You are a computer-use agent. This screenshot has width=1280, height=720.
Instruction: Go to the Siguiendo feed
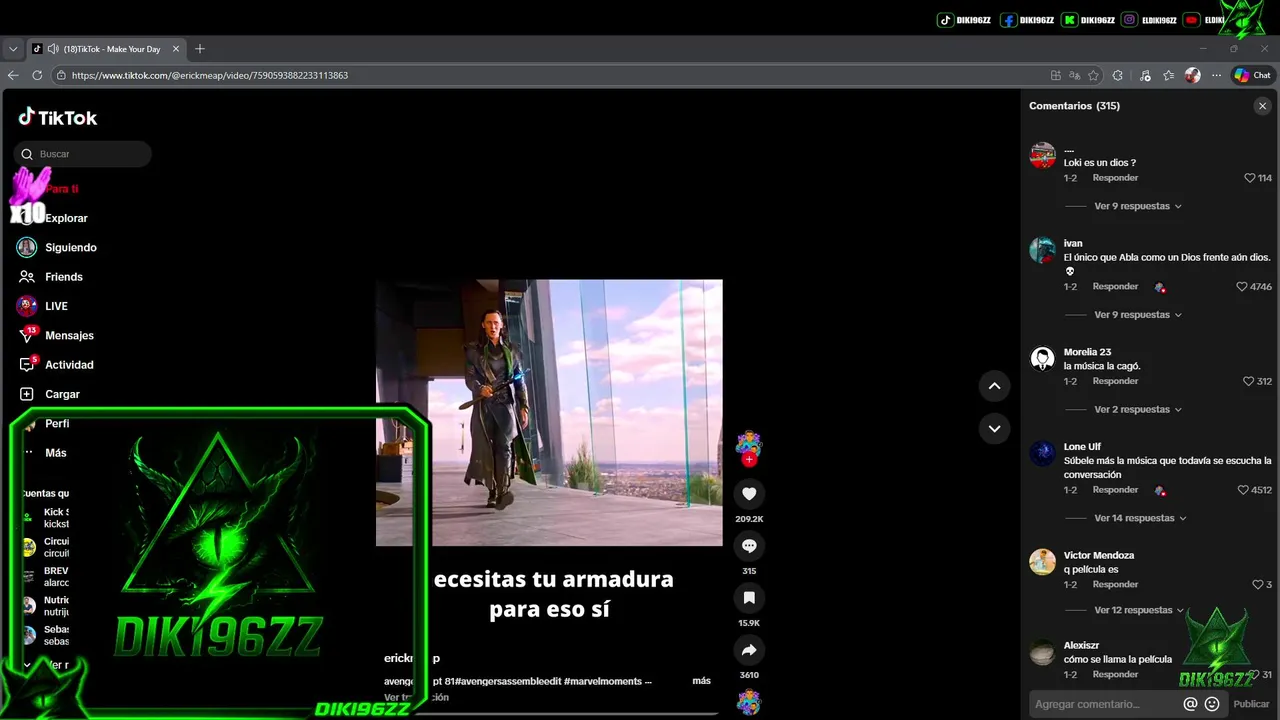pyautogui.click(x=56, y=247)
